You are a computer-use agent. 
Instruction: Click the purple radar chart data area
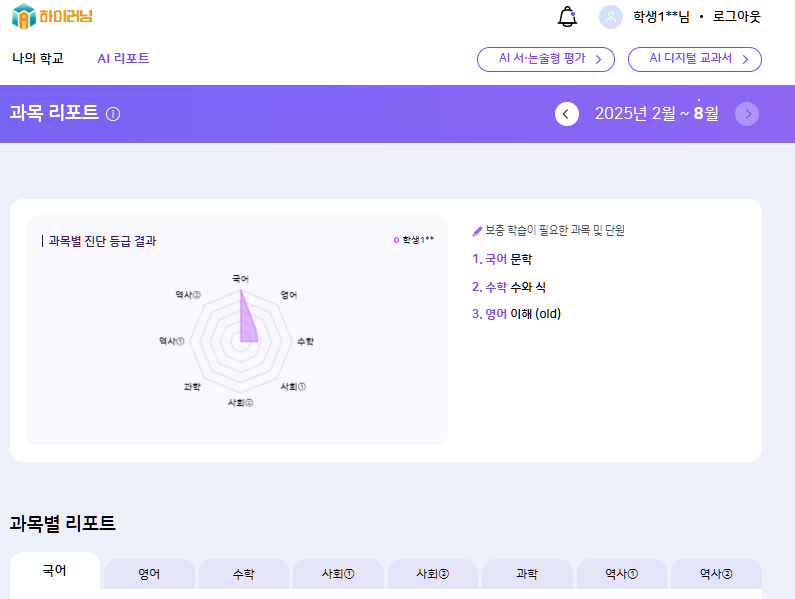(247, 327)
